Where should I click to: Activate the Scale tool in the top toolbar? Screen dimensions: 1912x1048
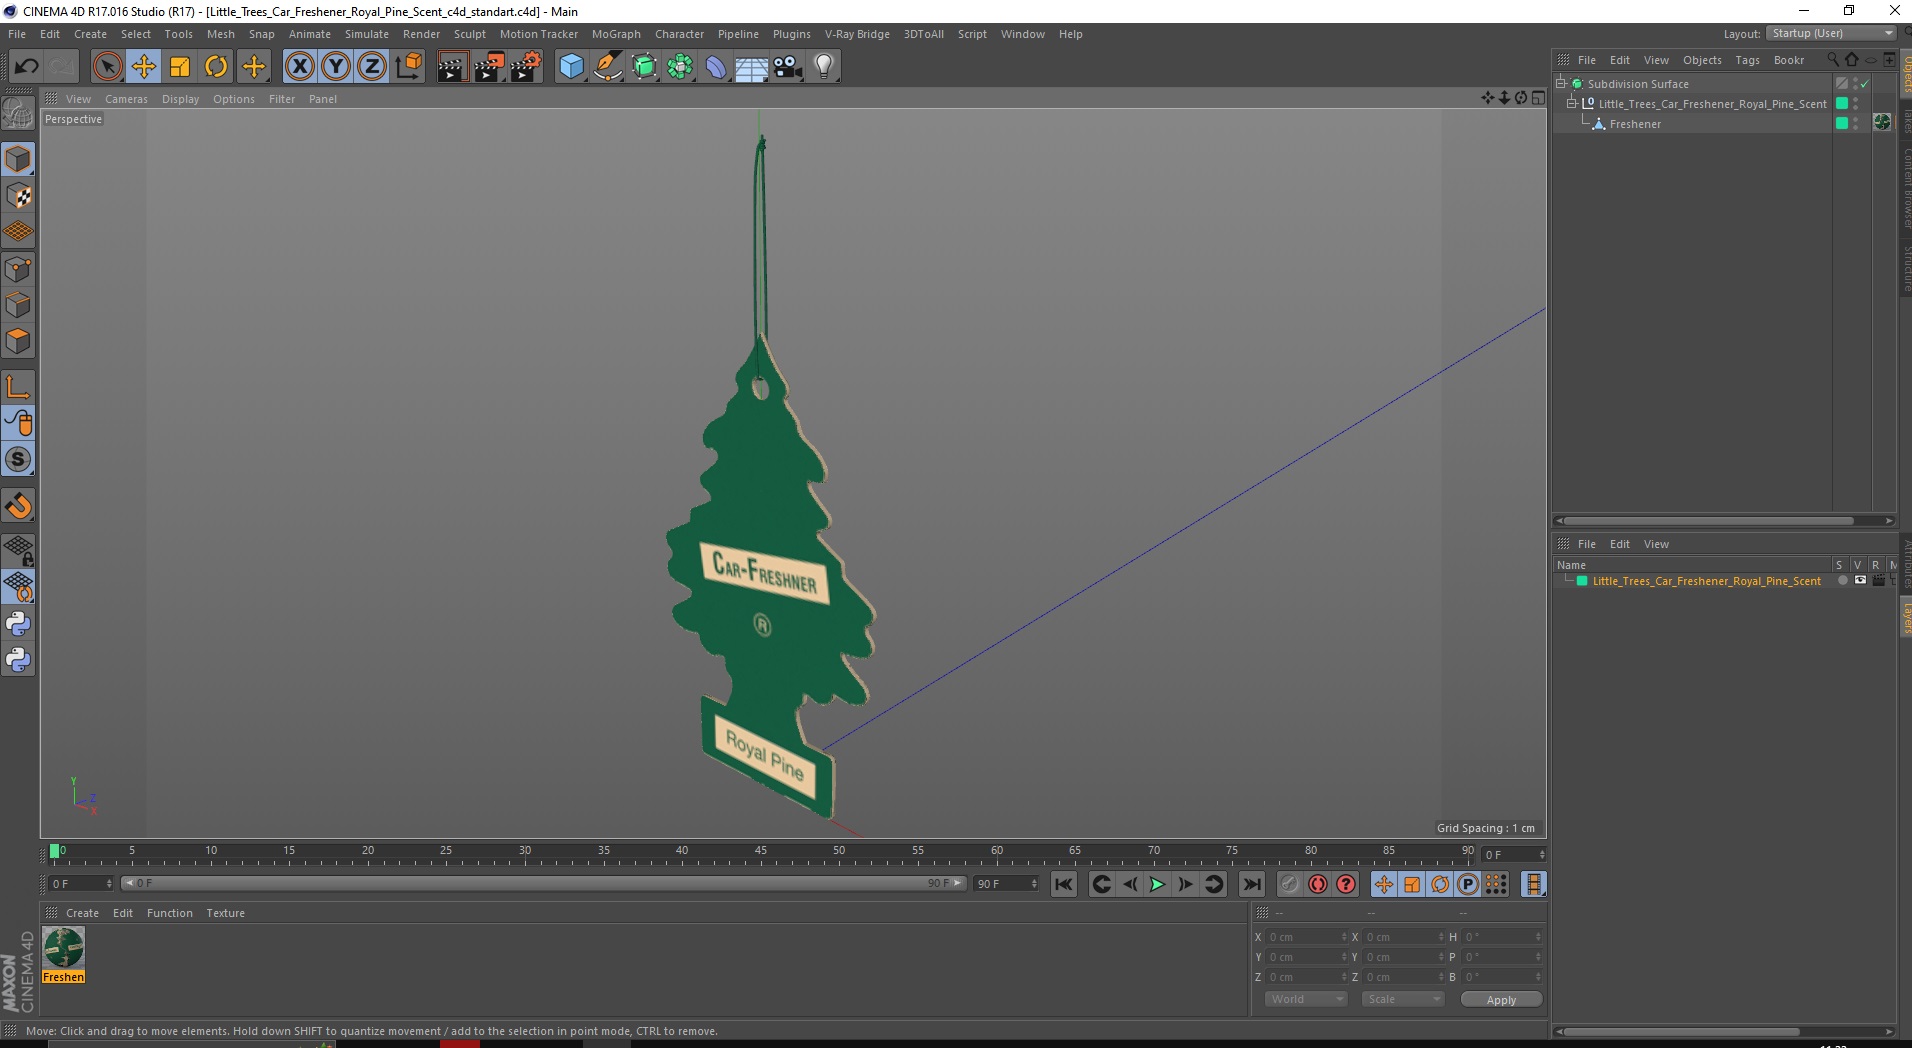[180, 67]
